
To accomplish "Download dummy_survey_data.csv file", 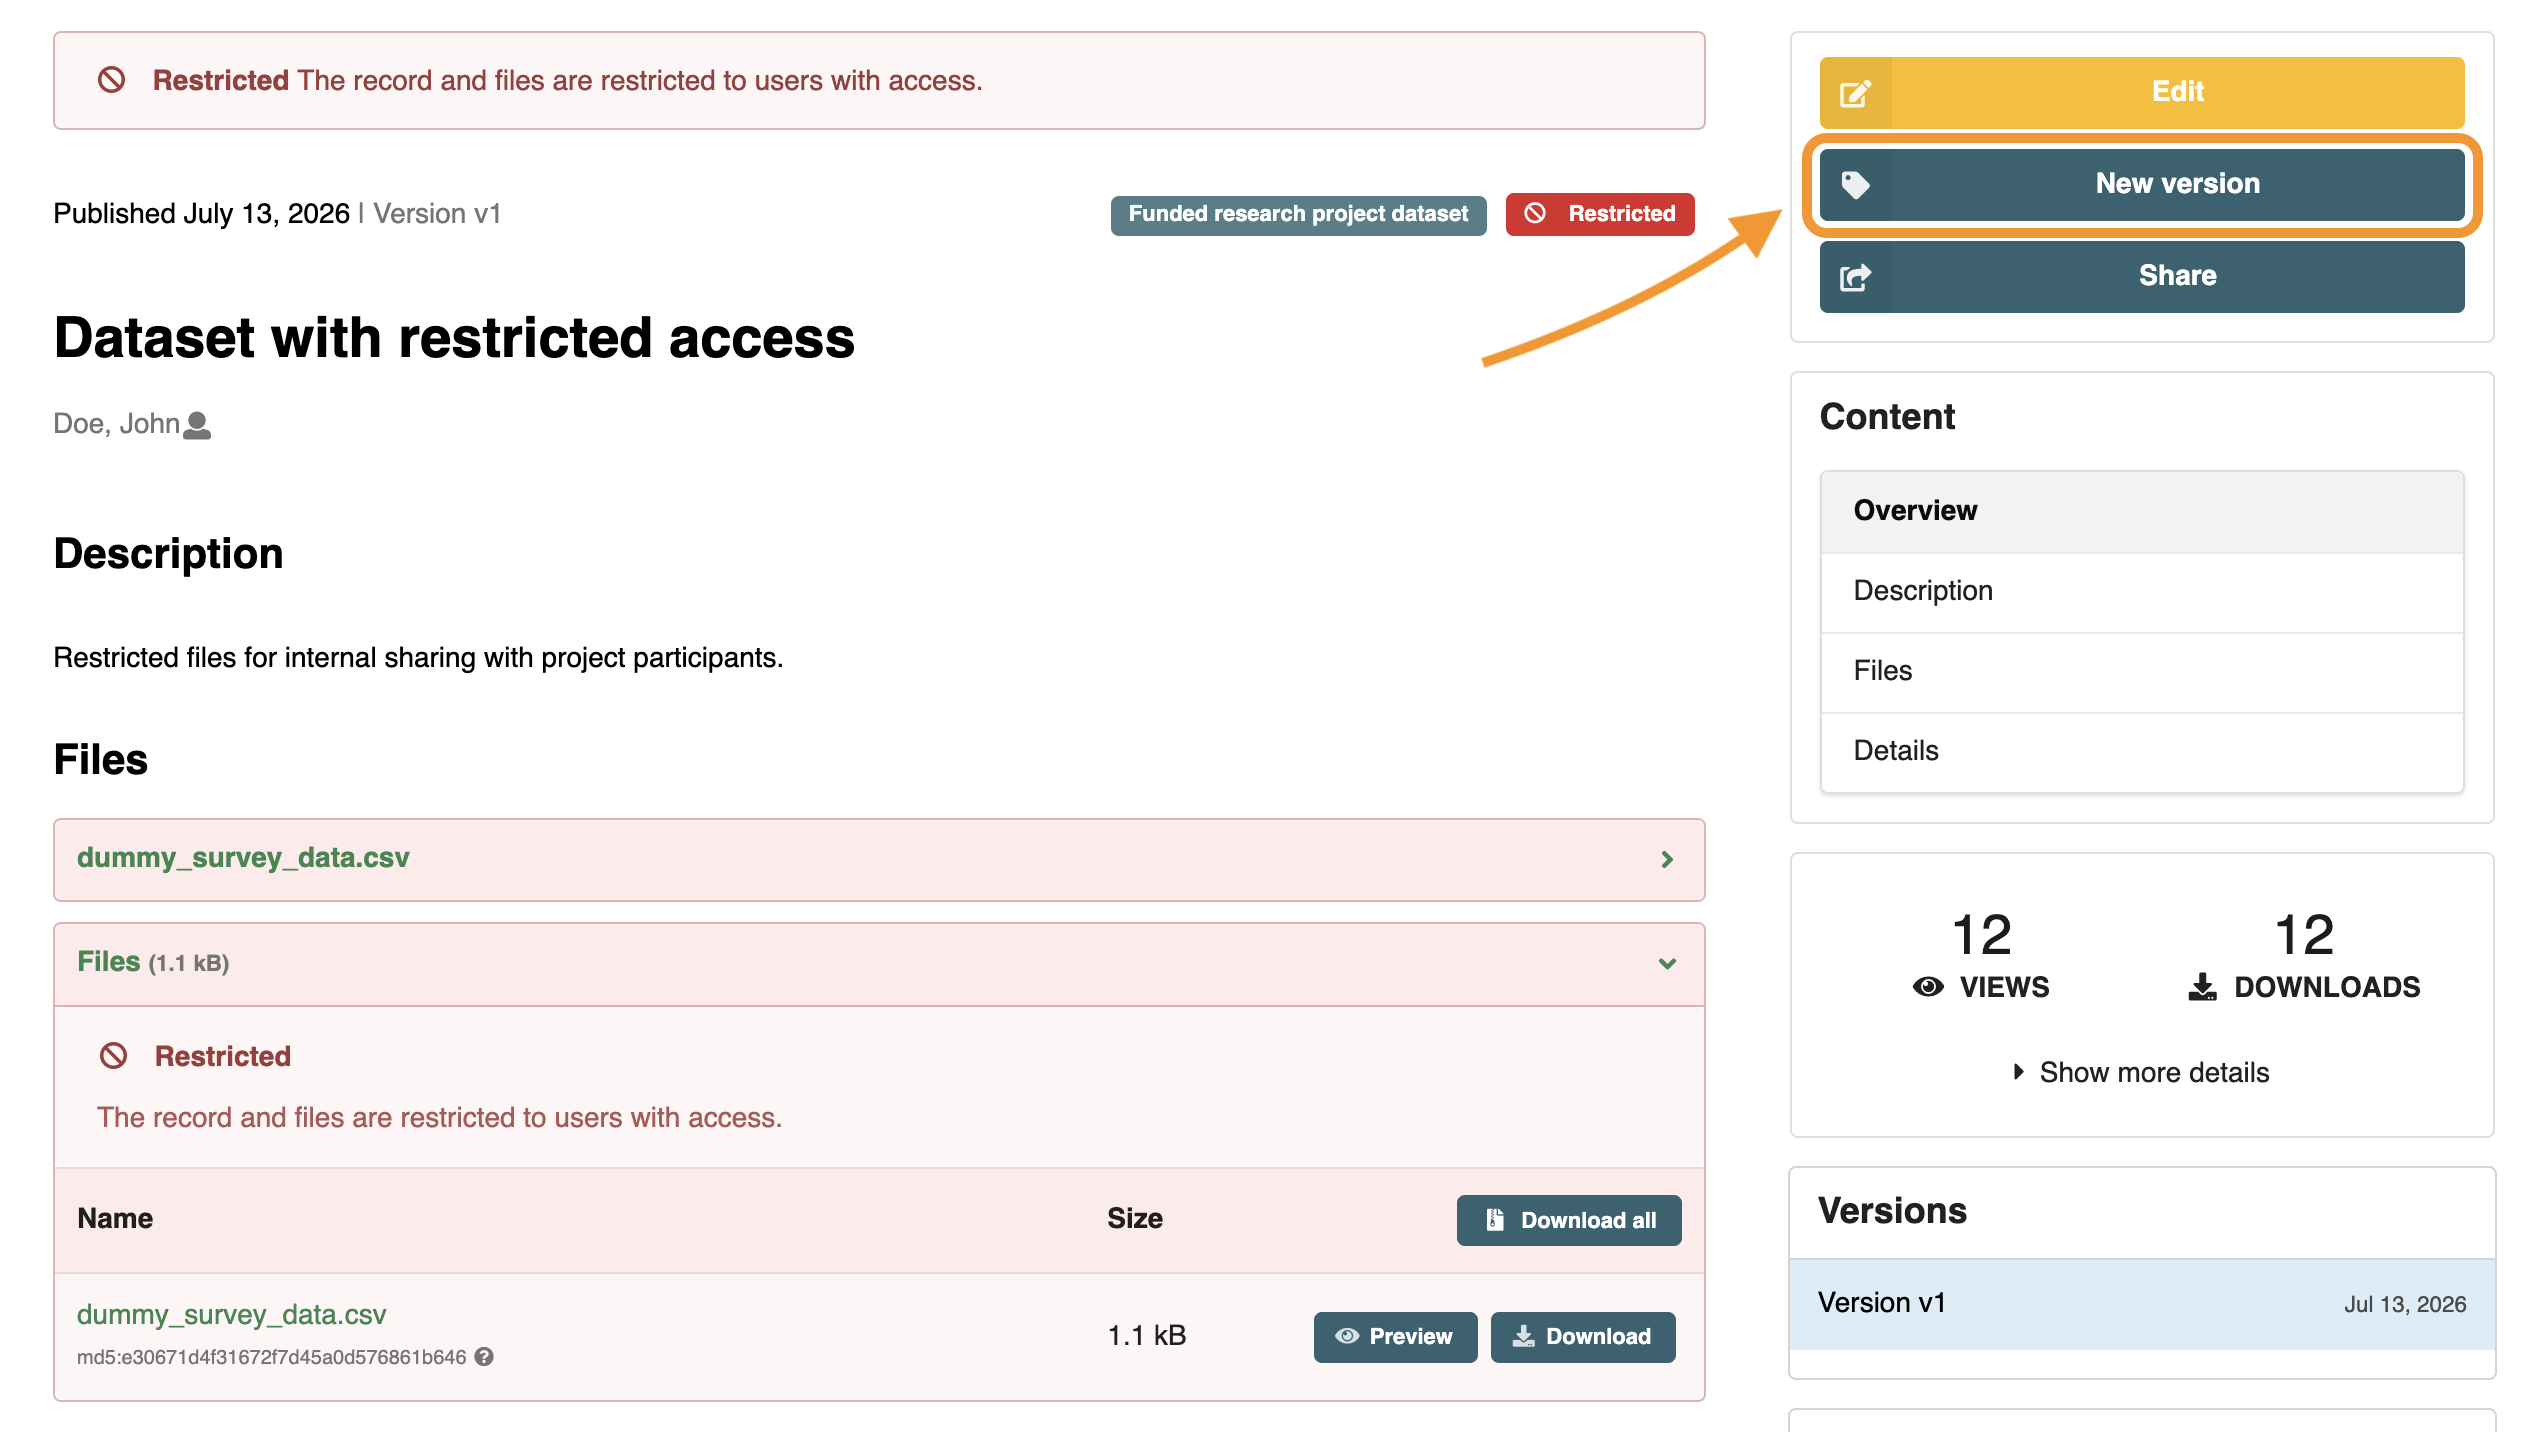I will point(1583,1337).
